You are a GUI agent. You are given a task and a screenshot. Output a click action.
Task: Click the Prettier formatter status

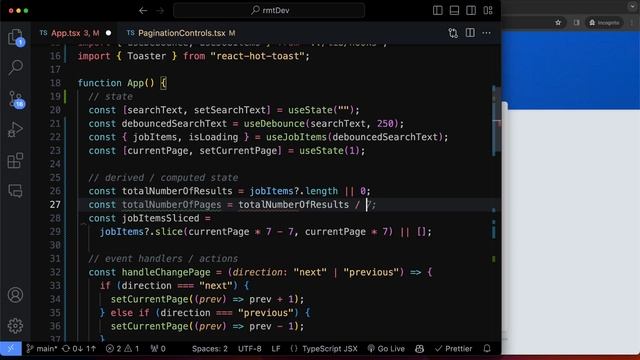click(453, 349)
